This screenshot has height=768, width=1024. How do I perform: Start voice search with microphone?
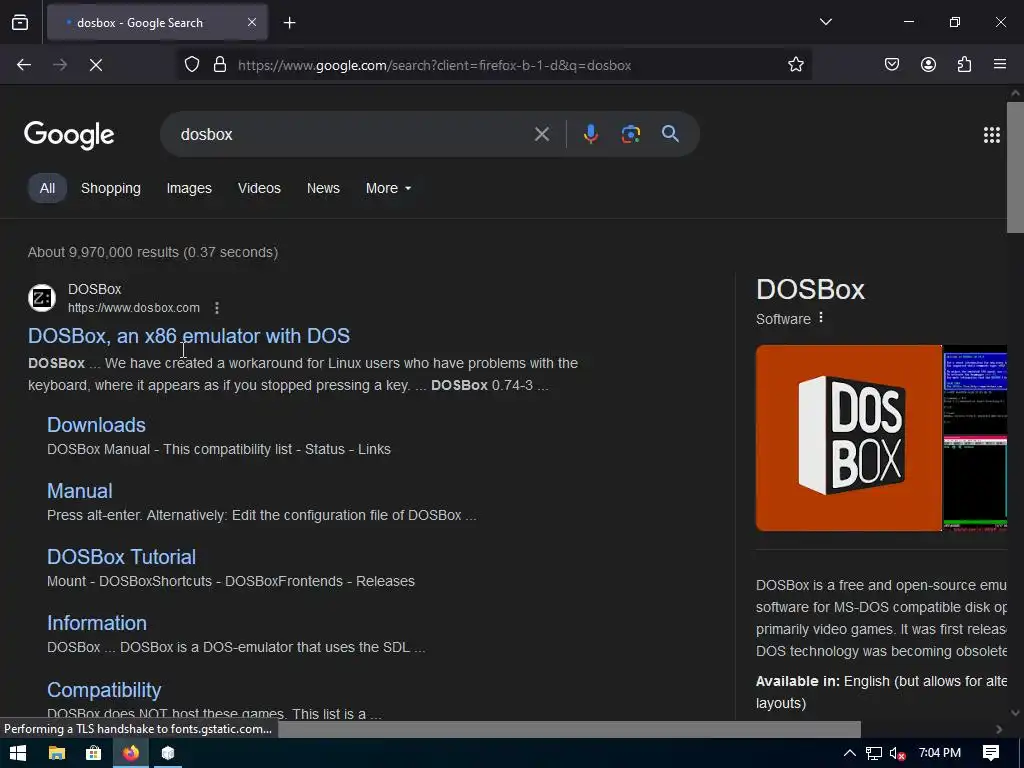click(x=590, y=135)
